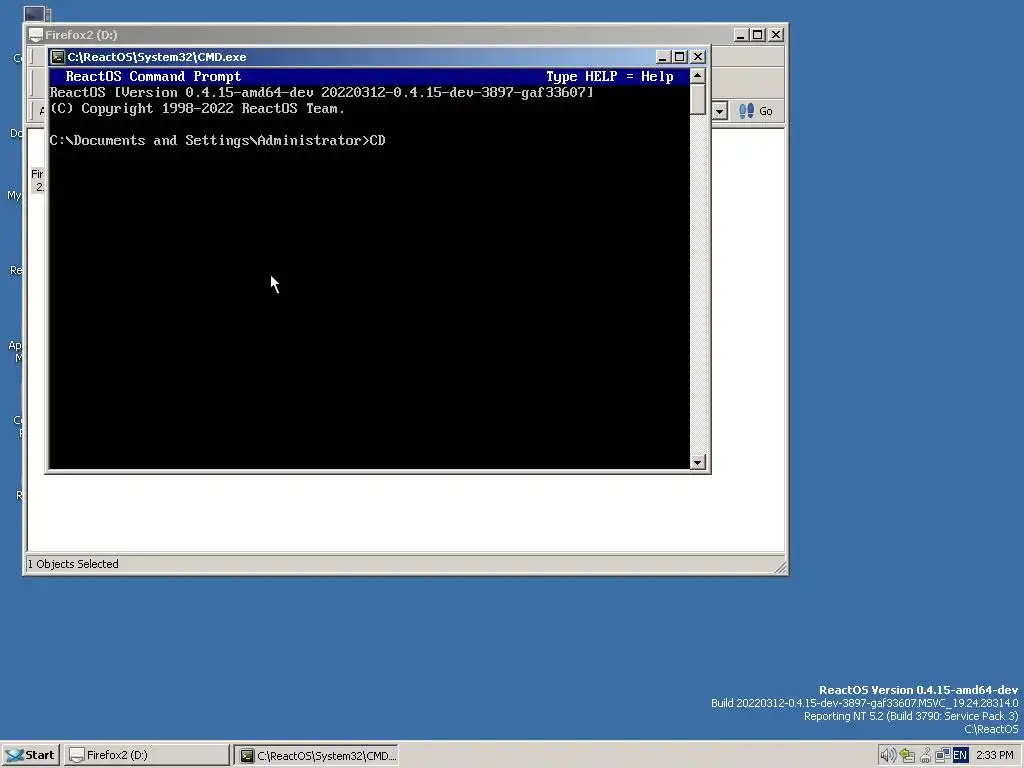Click the device/hardware question-mark tray icon
1024x768 pixels.
[x=925, y=755]
